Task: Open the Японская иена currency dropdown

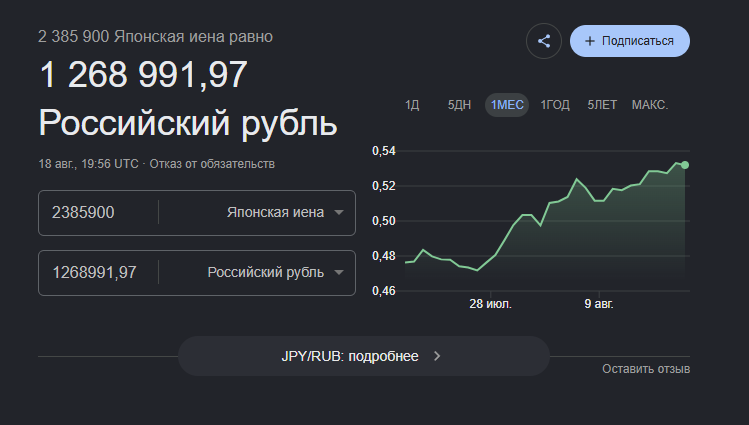Action: tap(285, 212)
